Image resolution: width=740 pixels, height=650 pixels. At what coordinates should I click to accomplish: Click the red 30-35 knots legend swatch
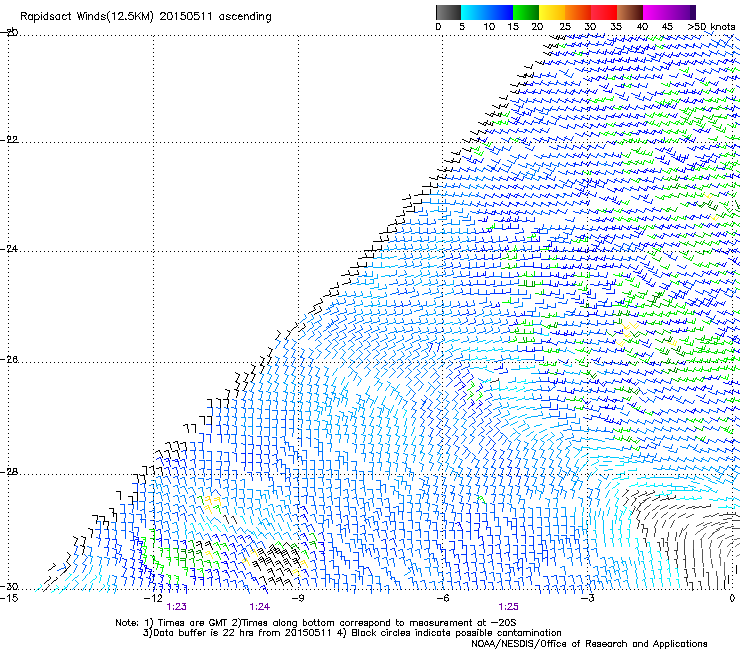[604, 12]
